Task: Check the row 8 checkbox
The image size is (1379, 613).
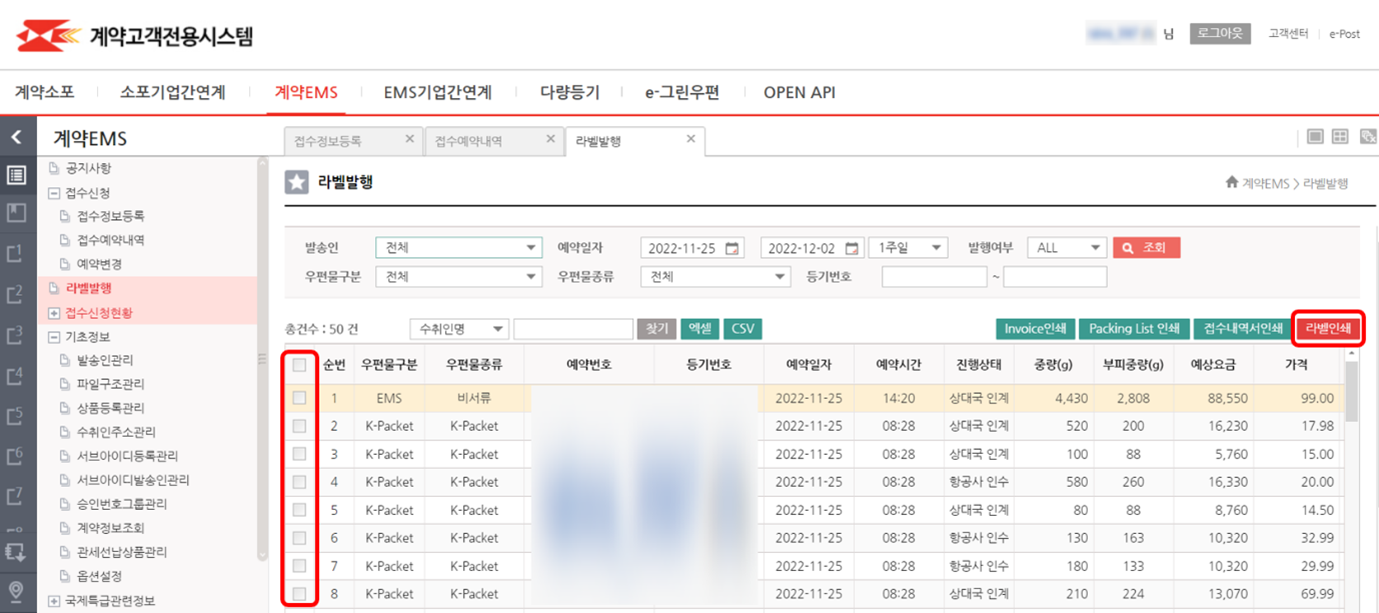Action: [x=299, y=594]
